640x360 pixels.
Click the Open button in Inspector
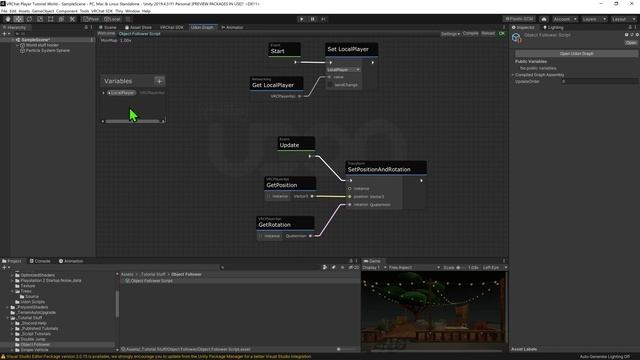pos(631,42)
